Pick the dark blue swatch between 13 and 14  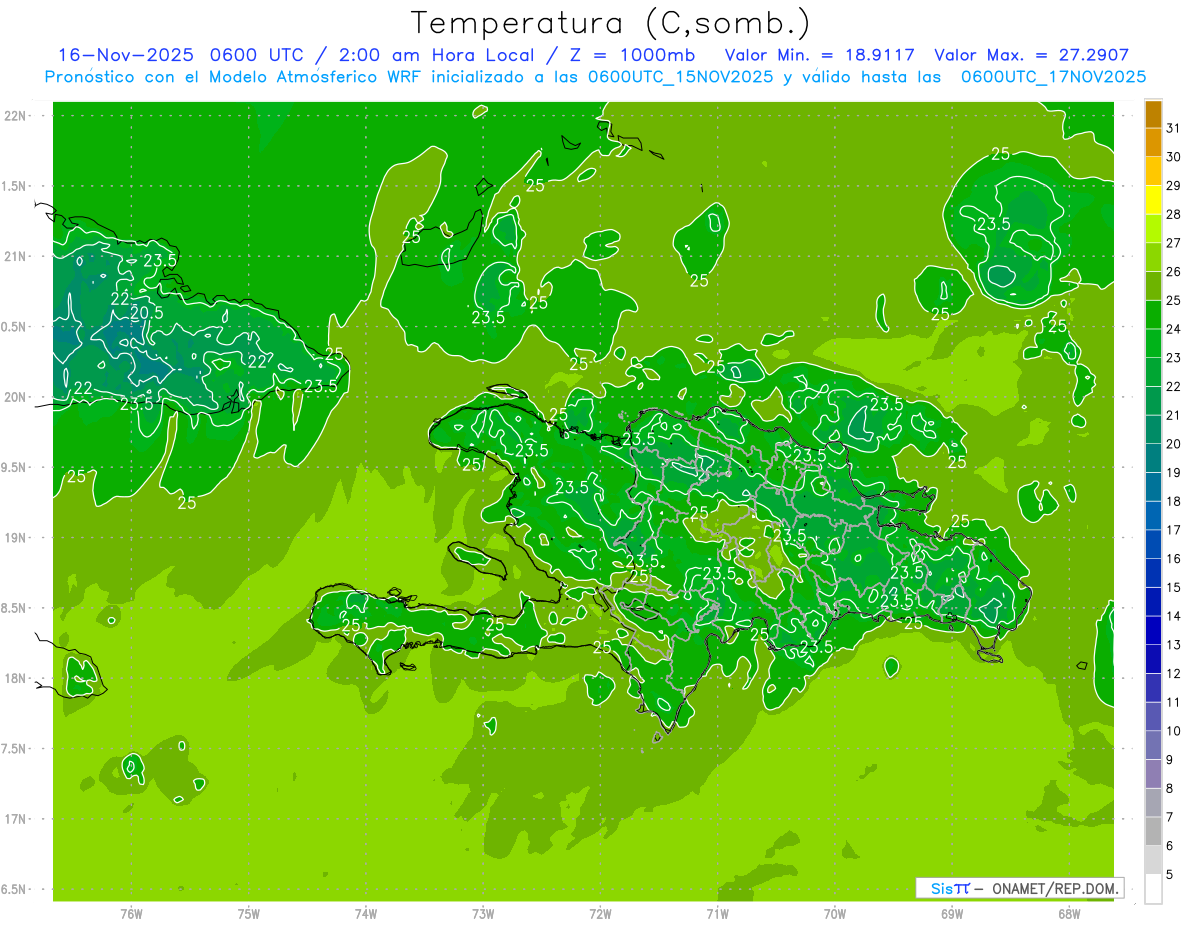point(1153,631)
